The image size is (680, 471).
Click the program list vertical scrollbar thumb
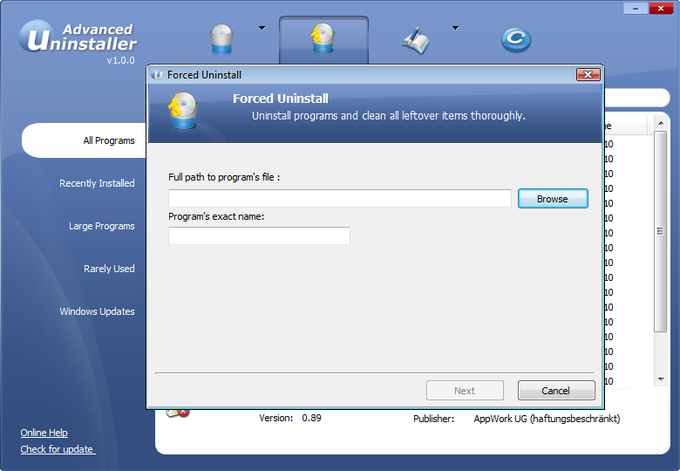click(x=660, y=231)
